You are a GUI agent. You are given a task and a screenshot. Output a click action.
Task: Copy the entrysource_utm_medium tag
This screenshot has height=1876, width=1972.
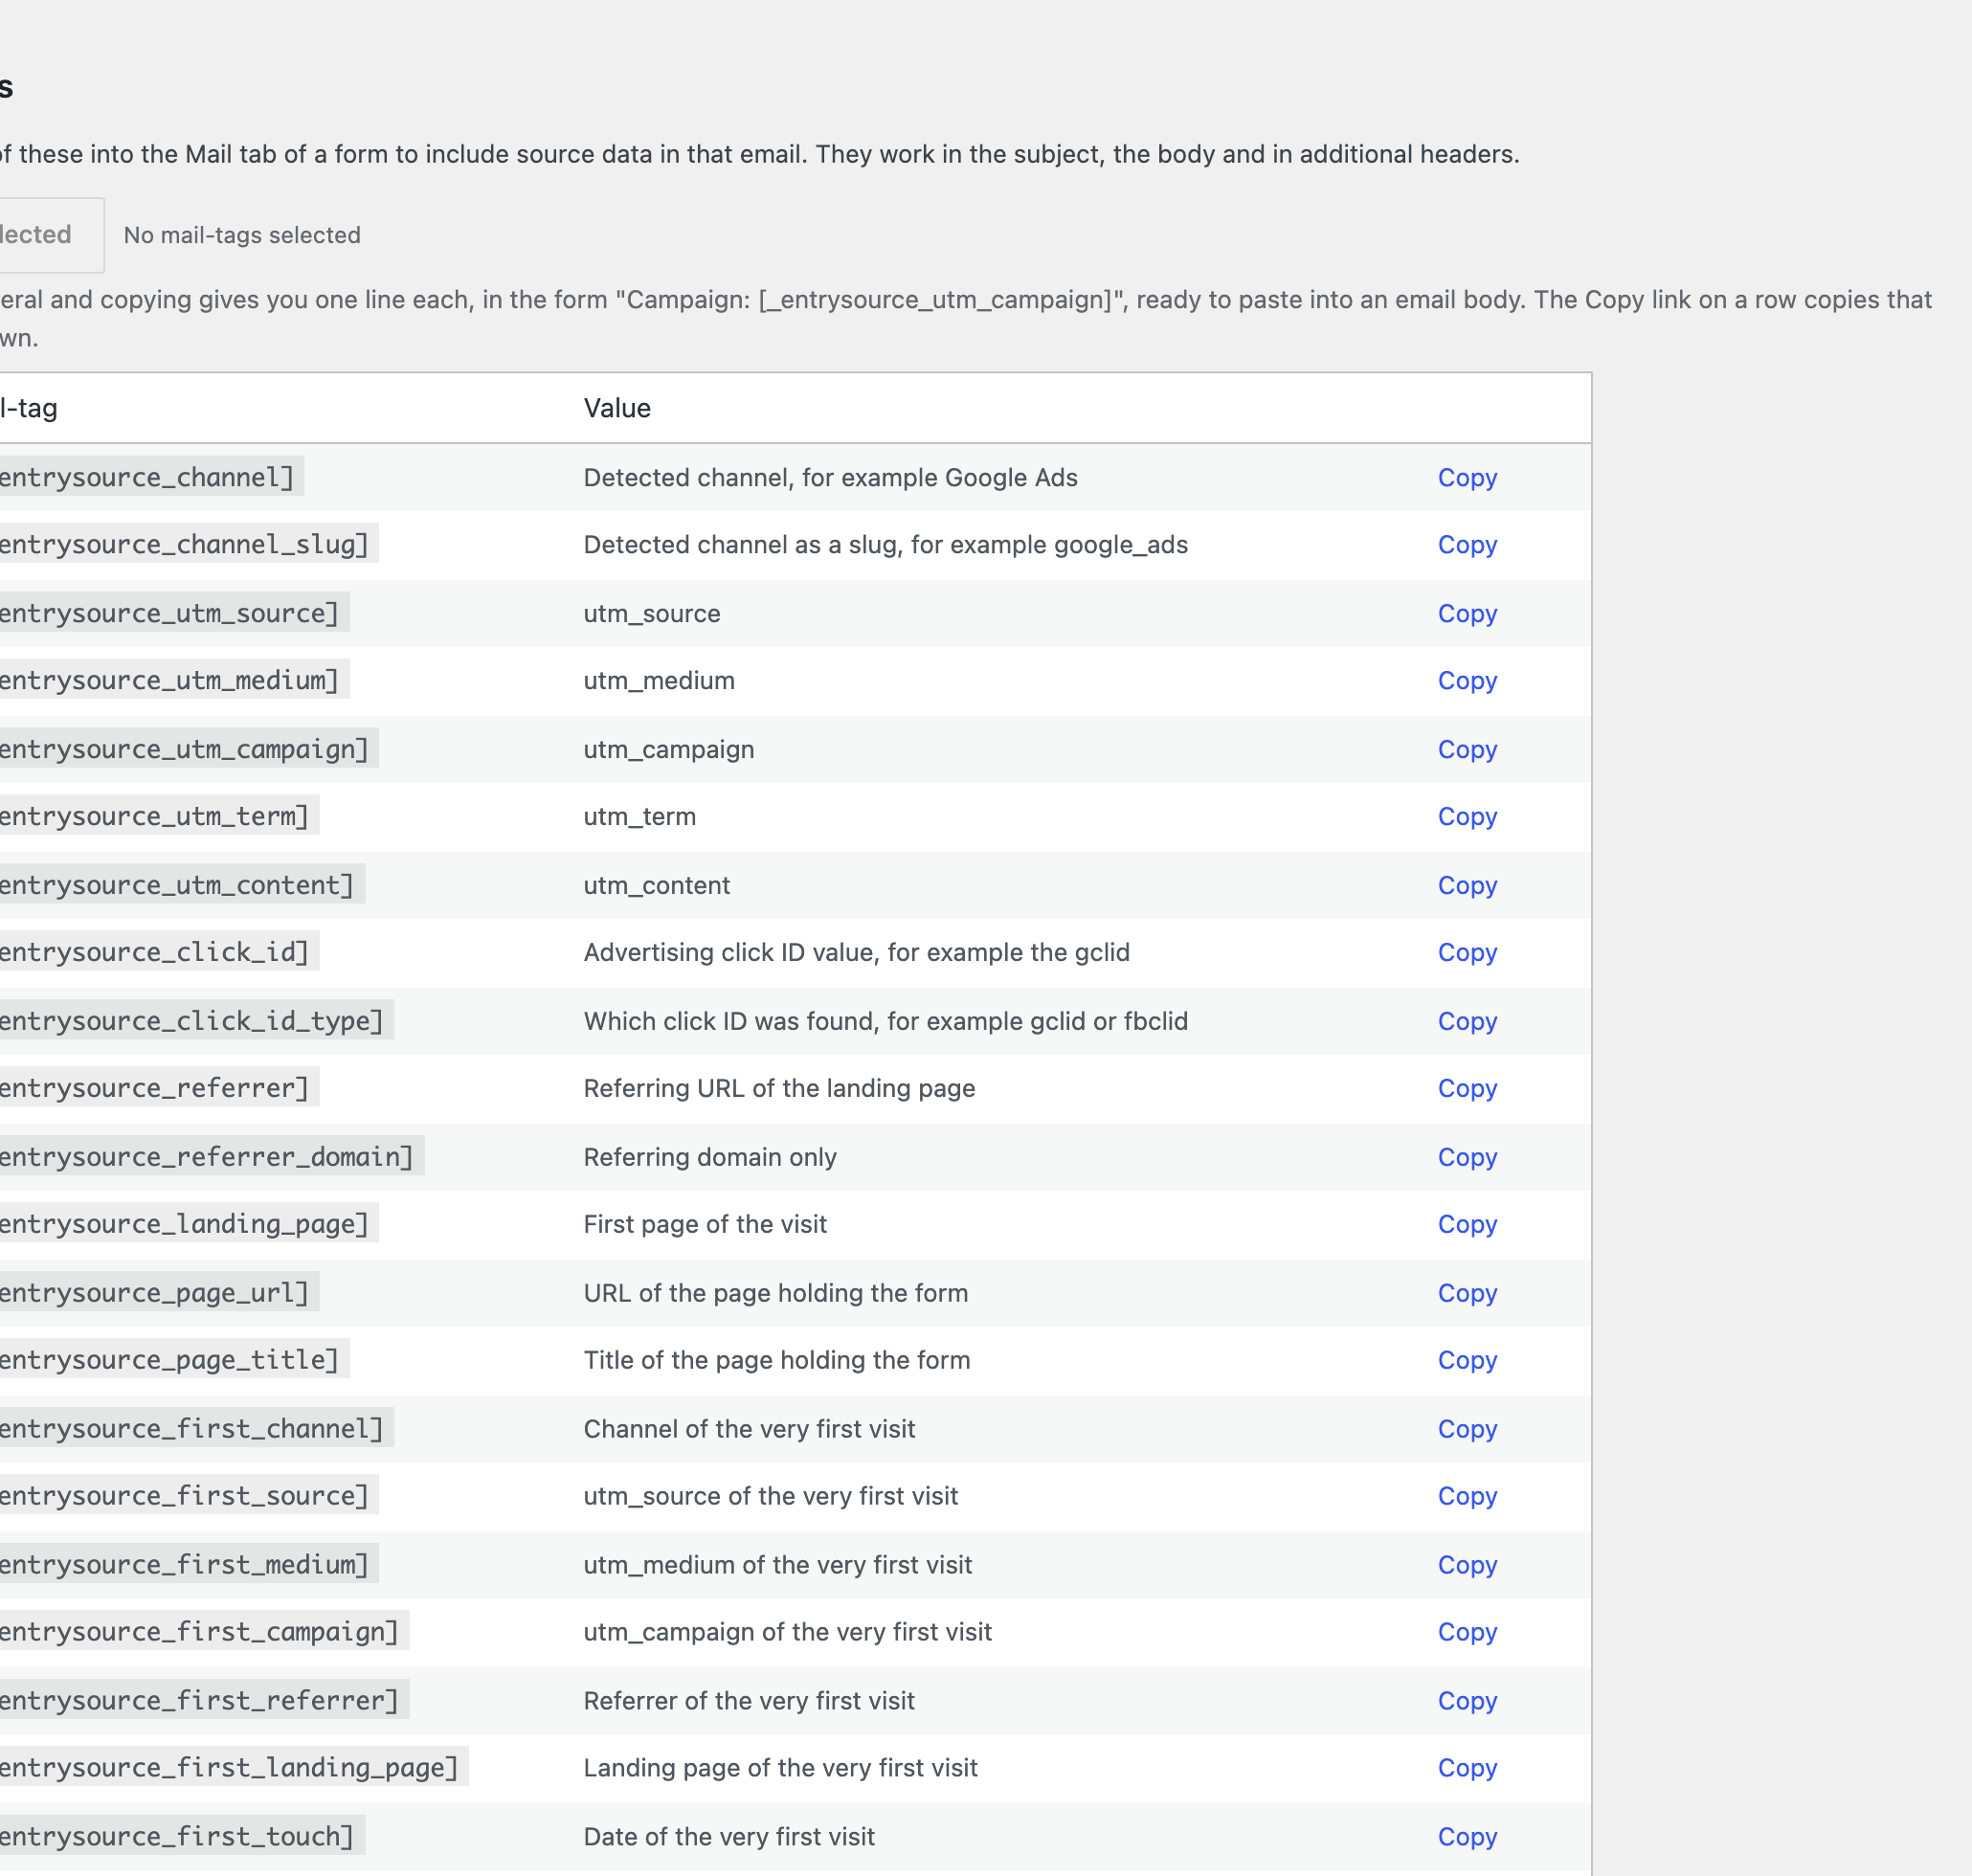pyautogui.click(x=1467, y=681)
